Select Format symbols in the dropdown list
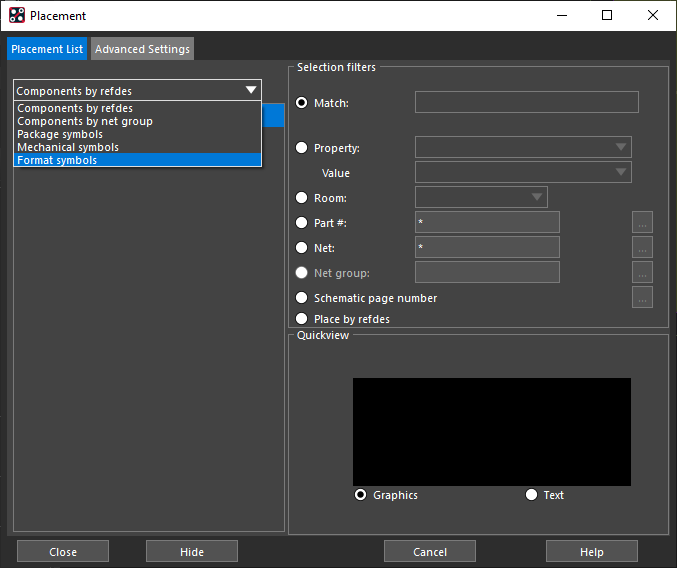 point(137,160)
